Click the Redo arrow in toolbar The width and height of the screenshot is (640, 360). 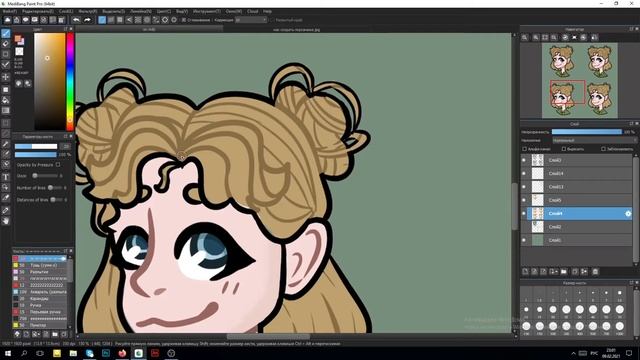(87, 20)
